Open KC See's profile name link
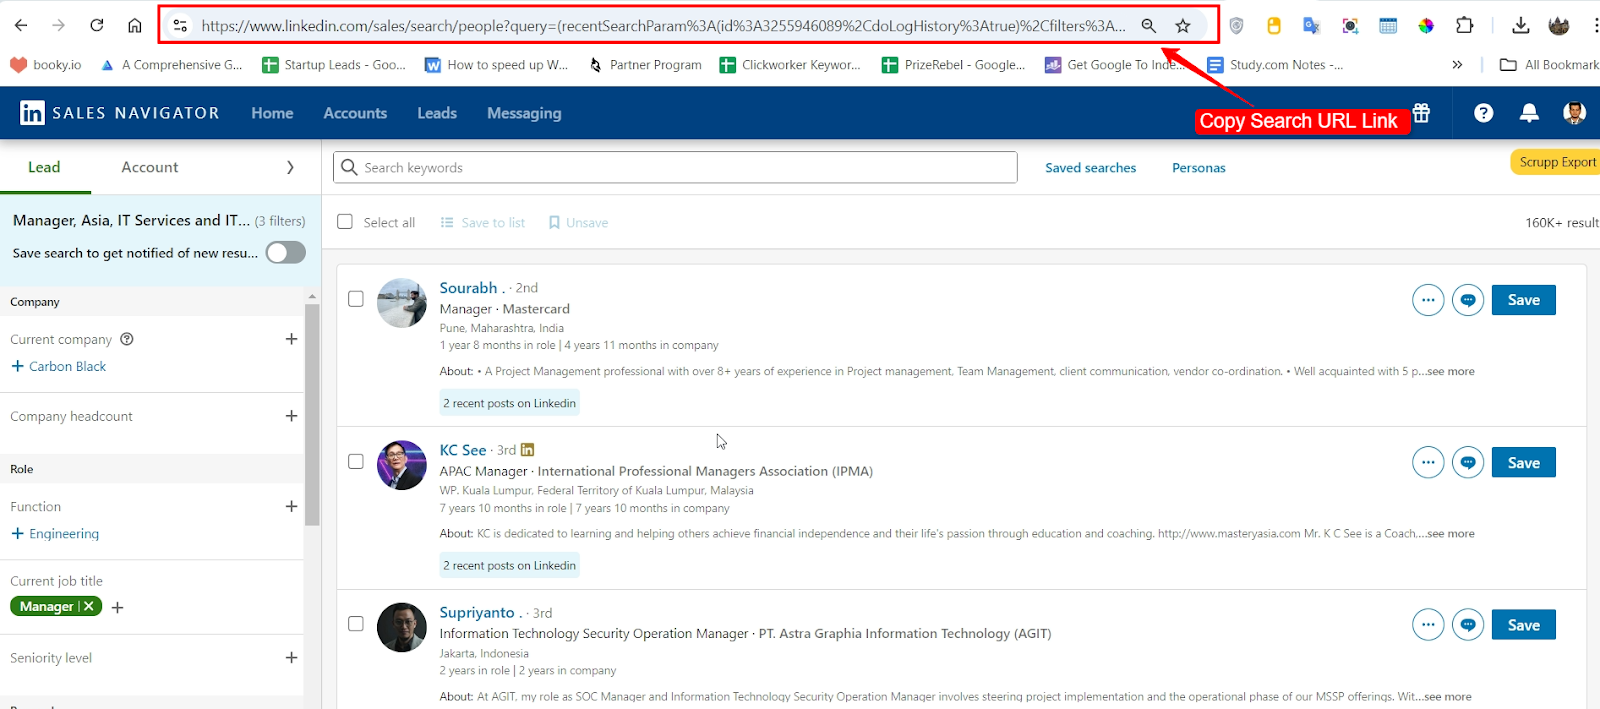1600x709 pixels. click(x=463, y=450)
